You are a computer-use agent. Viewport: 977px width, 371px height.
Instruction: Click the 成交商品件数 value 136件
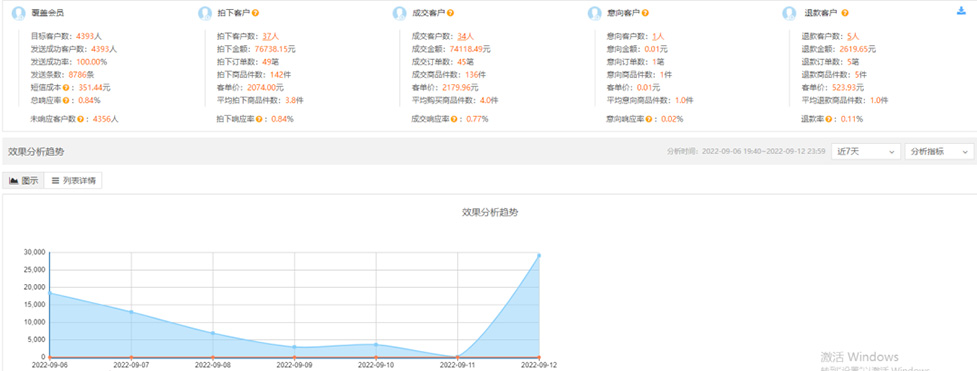[475, 75]
